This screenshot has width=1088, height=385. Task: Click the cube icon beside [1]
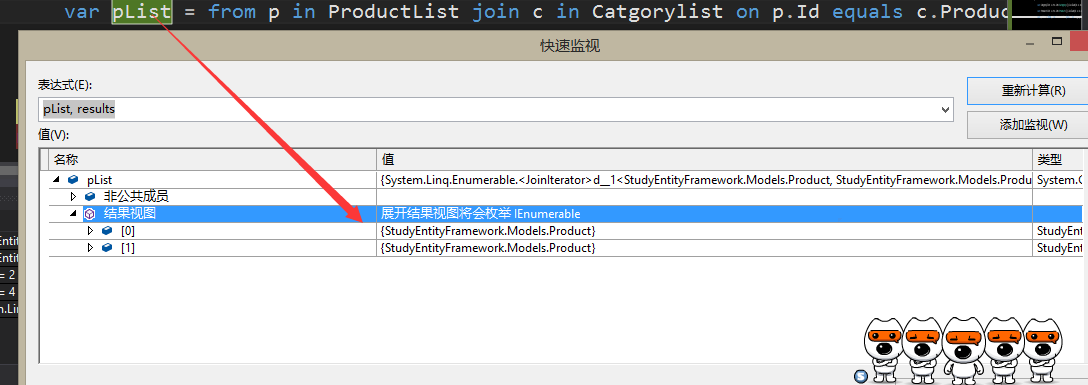tap(107, 248)
